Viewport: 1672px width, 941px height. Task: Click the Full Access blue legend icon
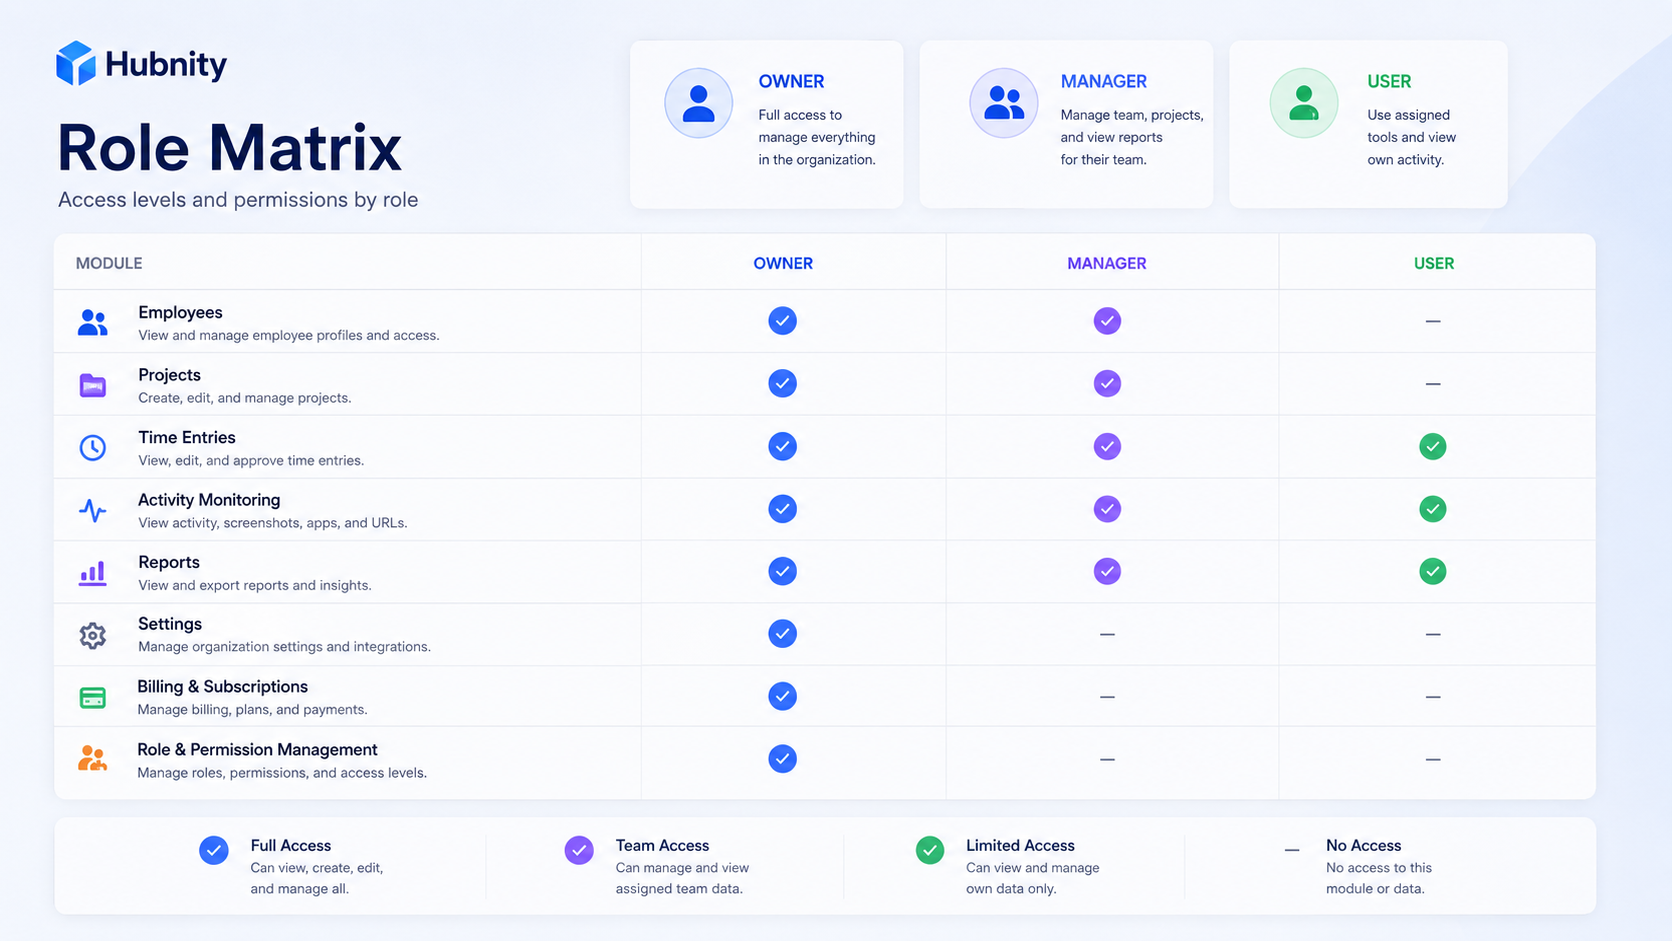[x=214, y=850]
